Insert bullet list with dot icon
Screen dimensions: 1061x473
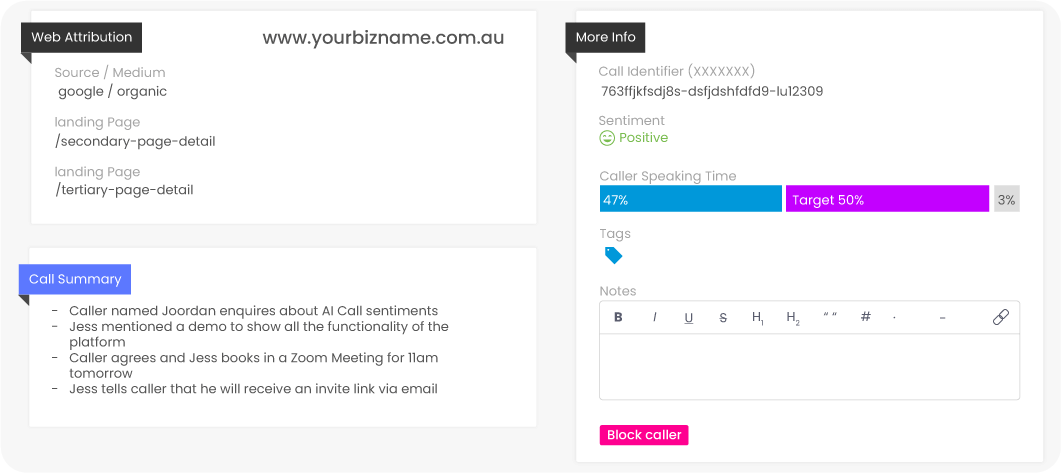(895, 317)
